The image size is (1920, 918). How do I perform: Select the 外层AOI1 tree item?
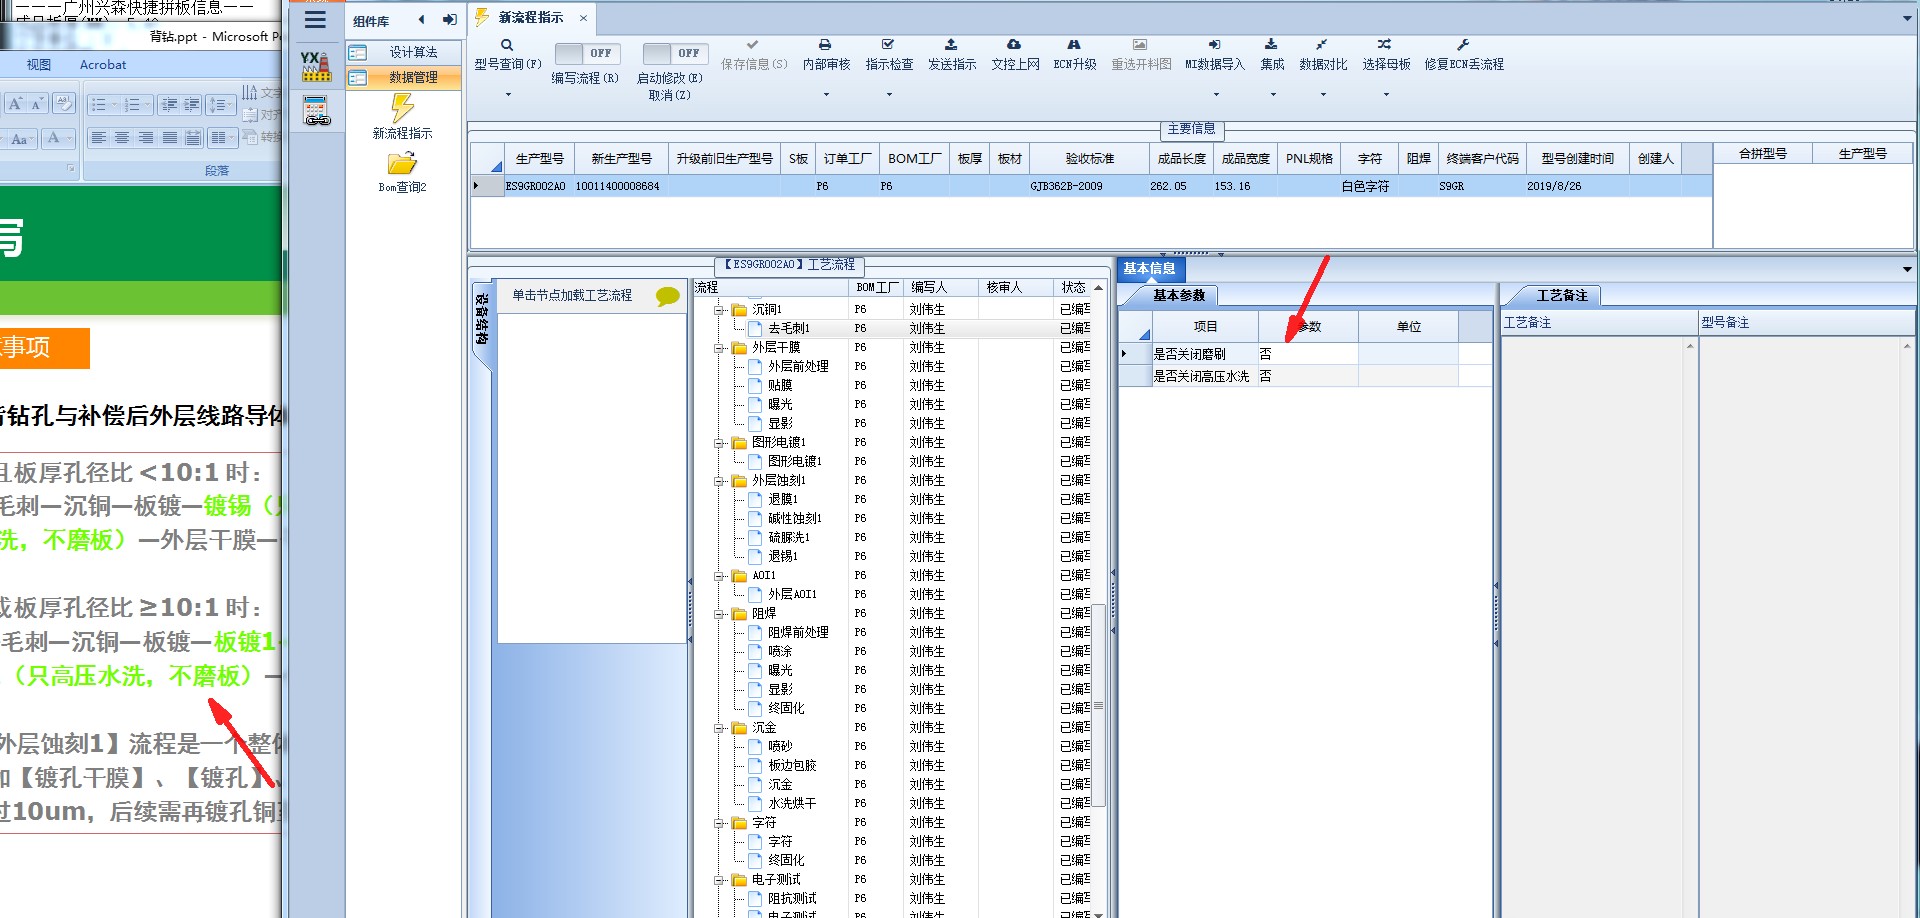click(x=792, y=594)
